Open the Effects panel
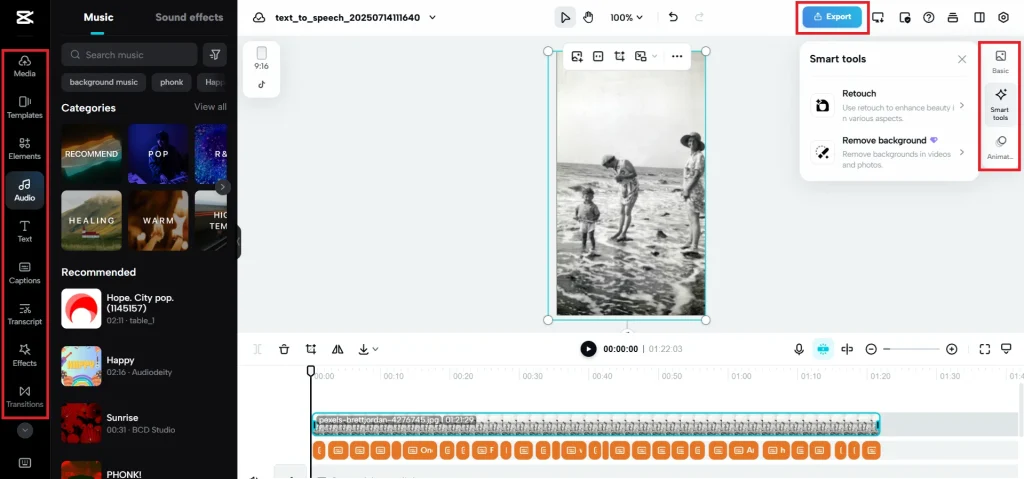This screenshot has width=1024, height=479. click(24, 354)
